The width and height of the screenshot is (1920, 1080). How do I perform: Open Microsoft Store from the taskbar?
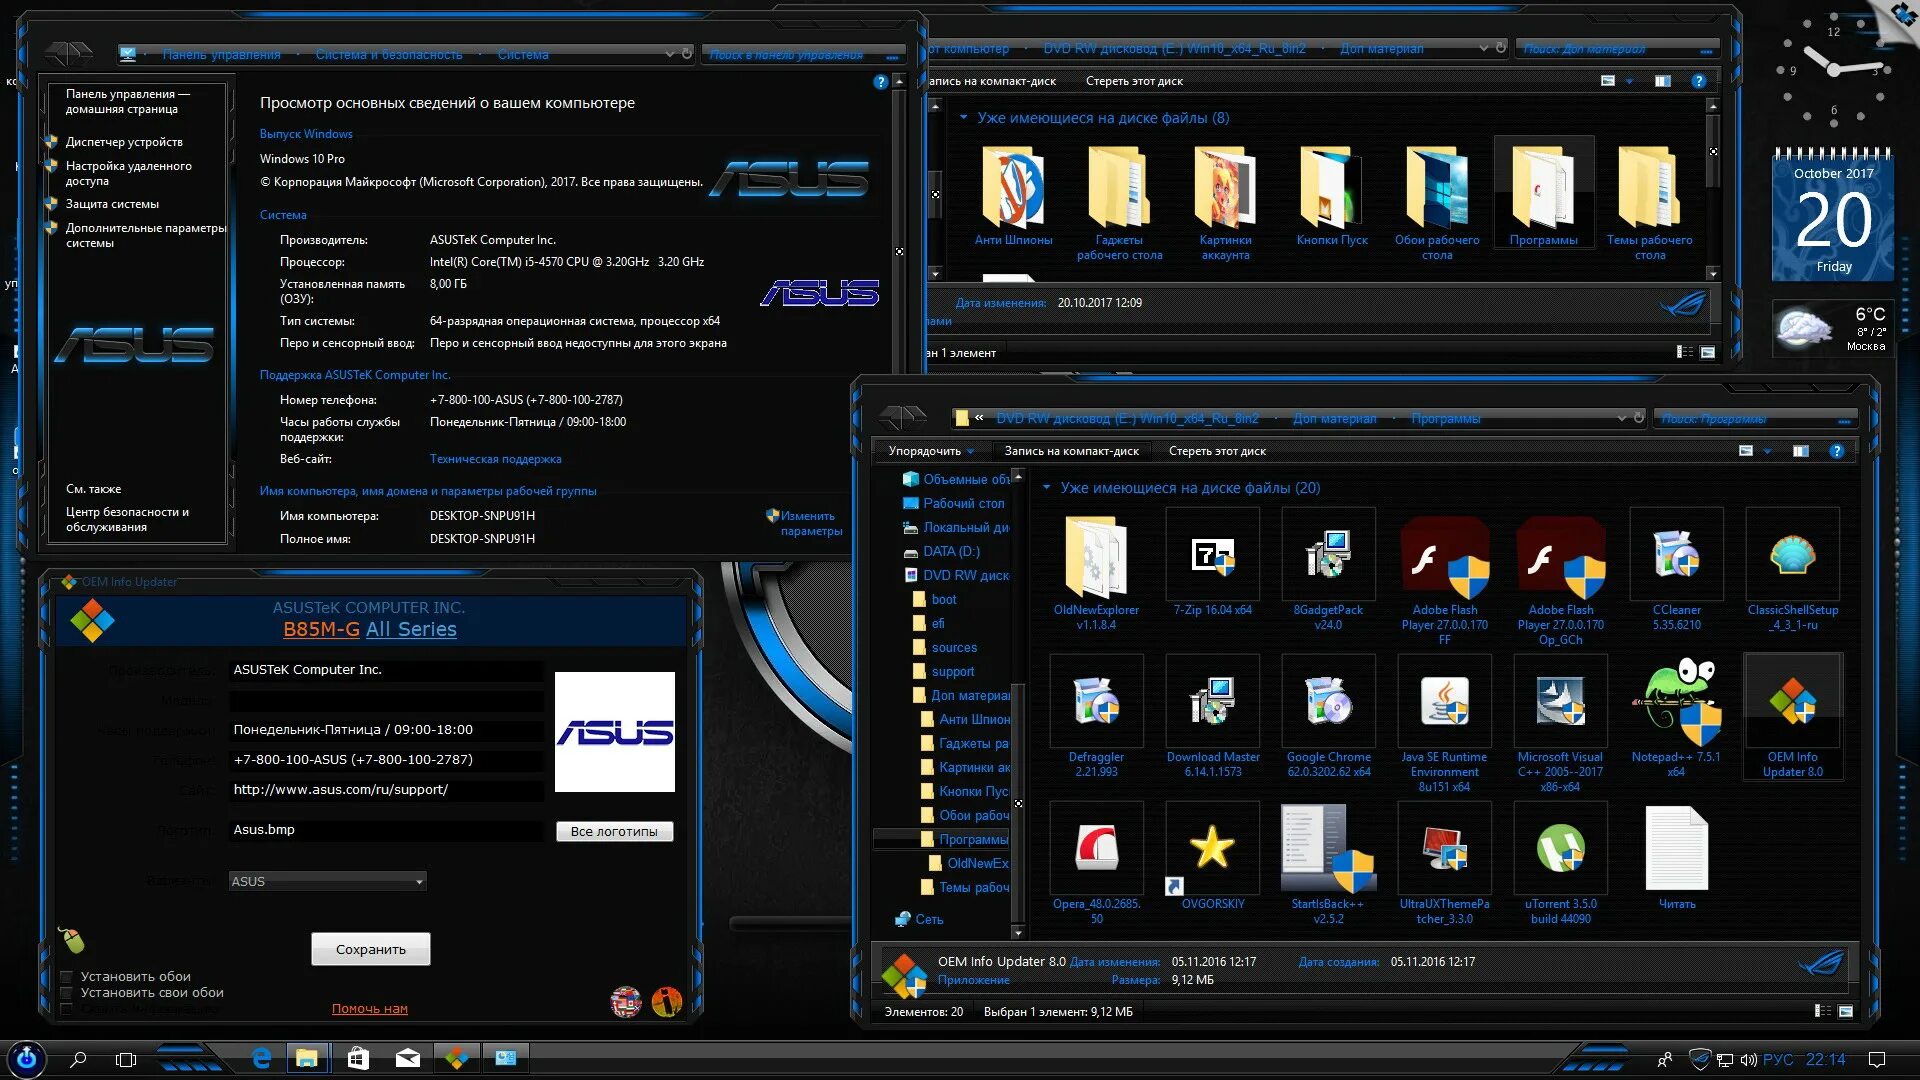[x=358, y=1058]
